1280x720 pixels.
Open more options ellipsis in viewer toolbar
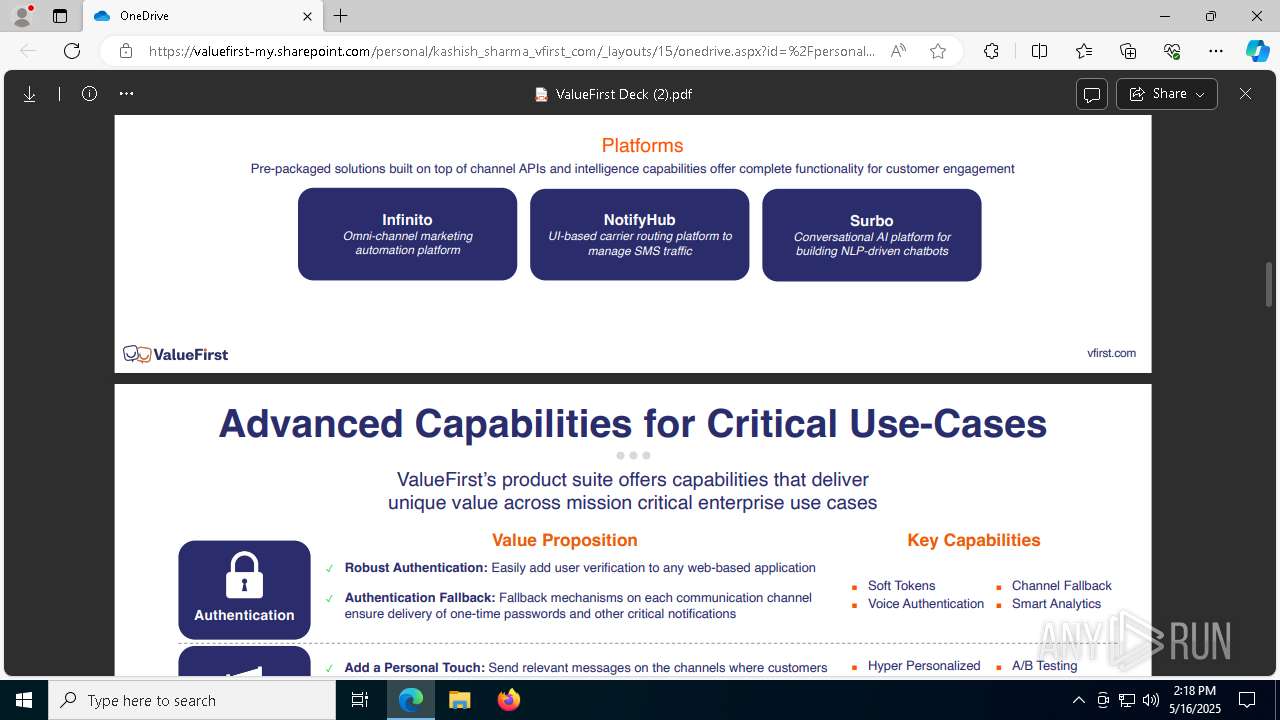[x=126, y=94]
